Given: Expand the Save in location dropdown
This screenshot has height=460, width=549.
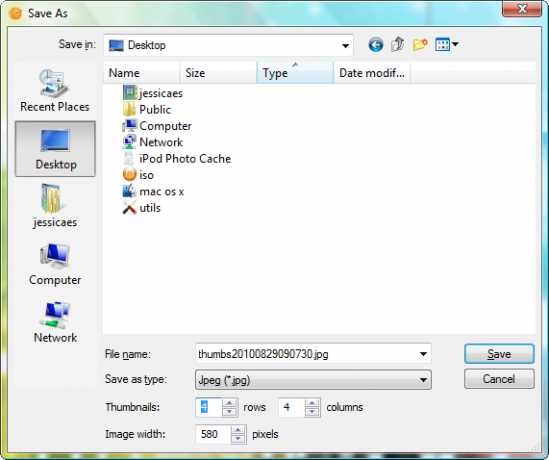Looking at the screenshot, I should 345,46.
